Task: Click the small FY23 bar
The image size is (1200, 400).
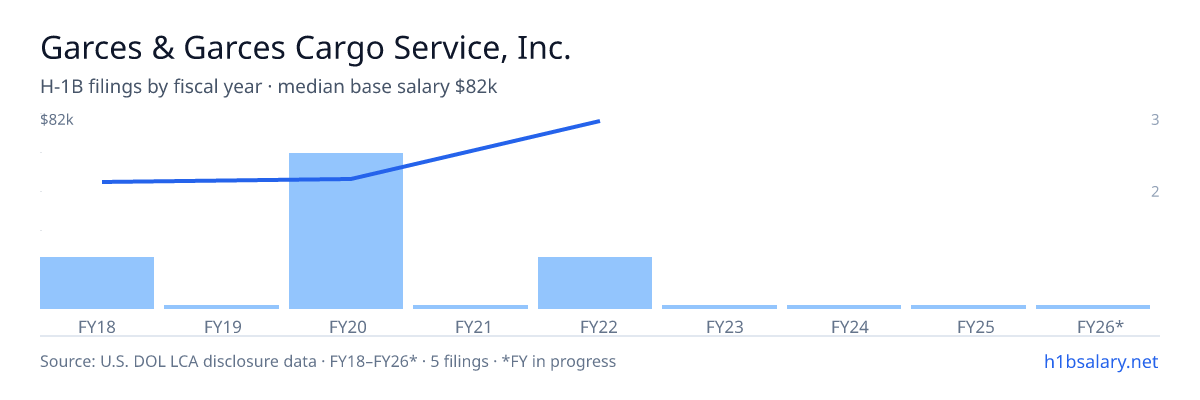Action: [x=719, y=307]
